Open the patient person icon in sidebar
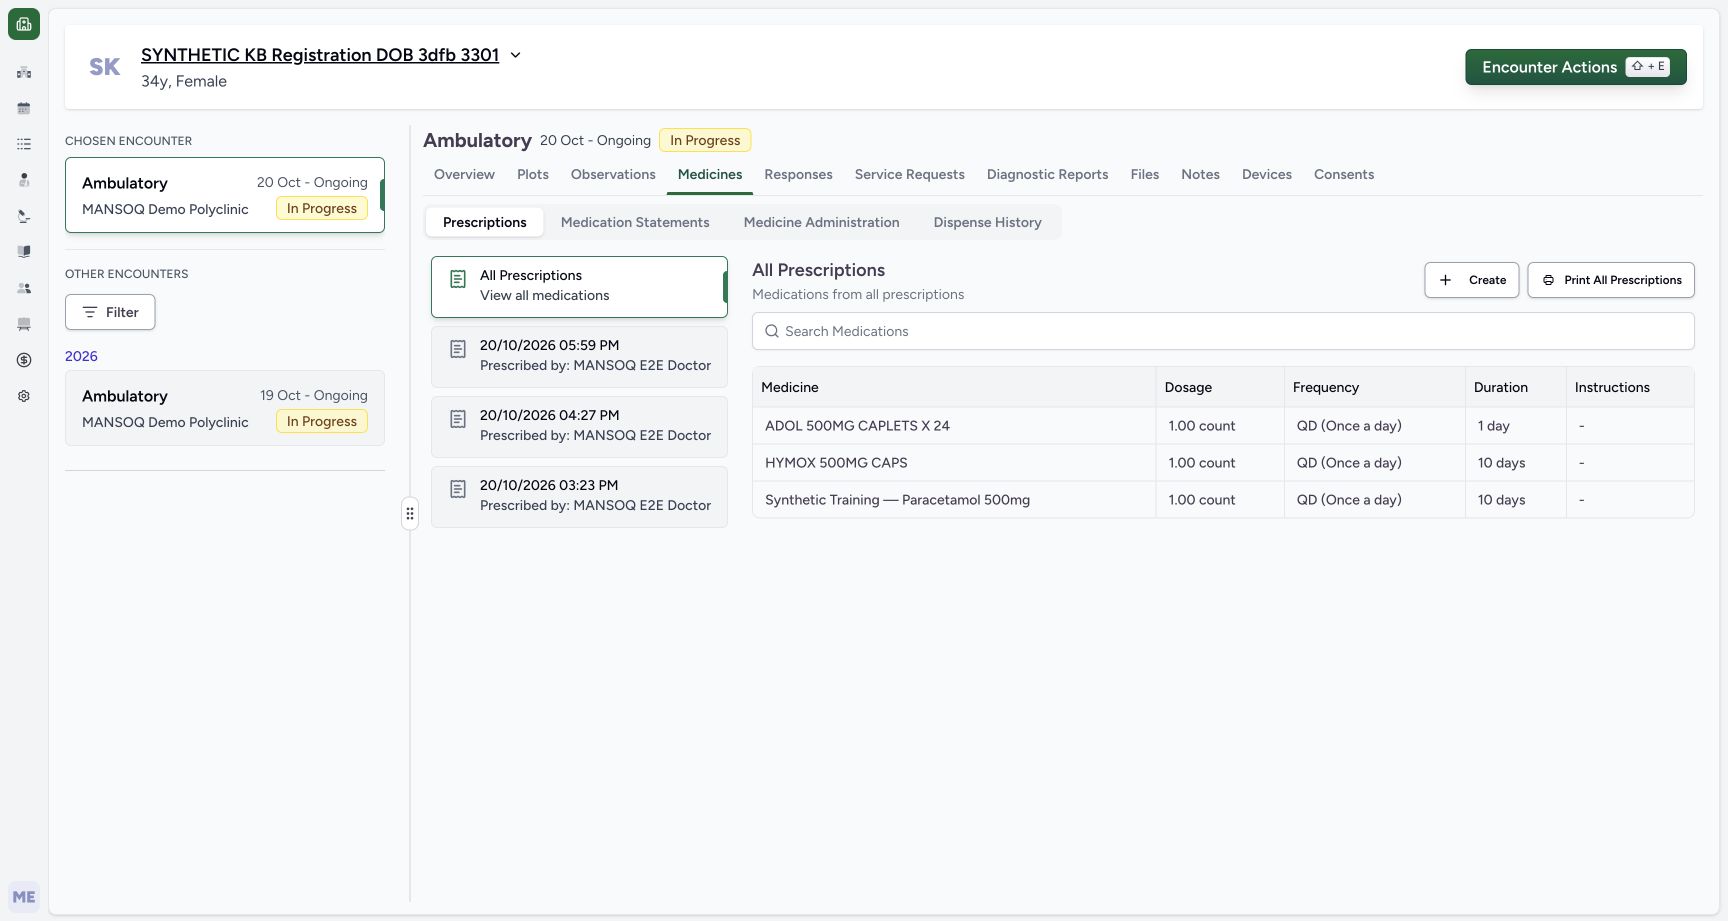Screen dimensions: 1728x921 (x=24, y=180)
